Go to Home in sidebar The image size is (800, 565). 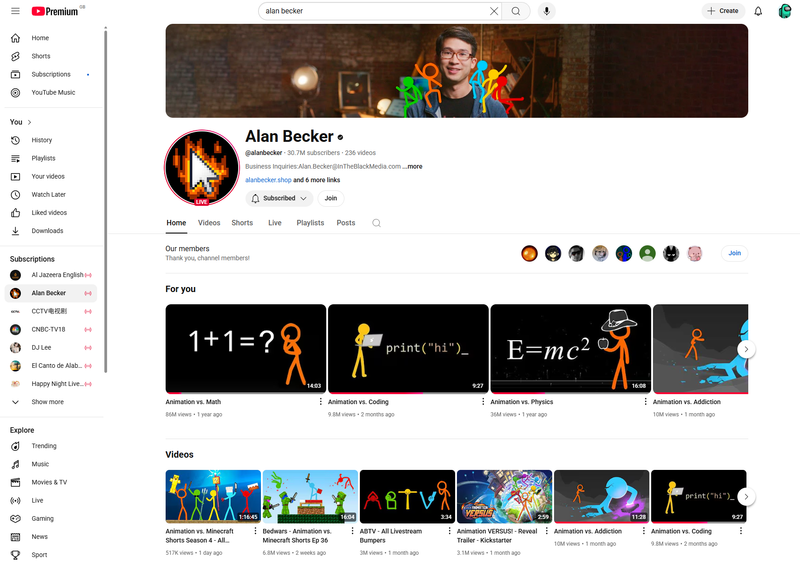click(x=51, y=38)
